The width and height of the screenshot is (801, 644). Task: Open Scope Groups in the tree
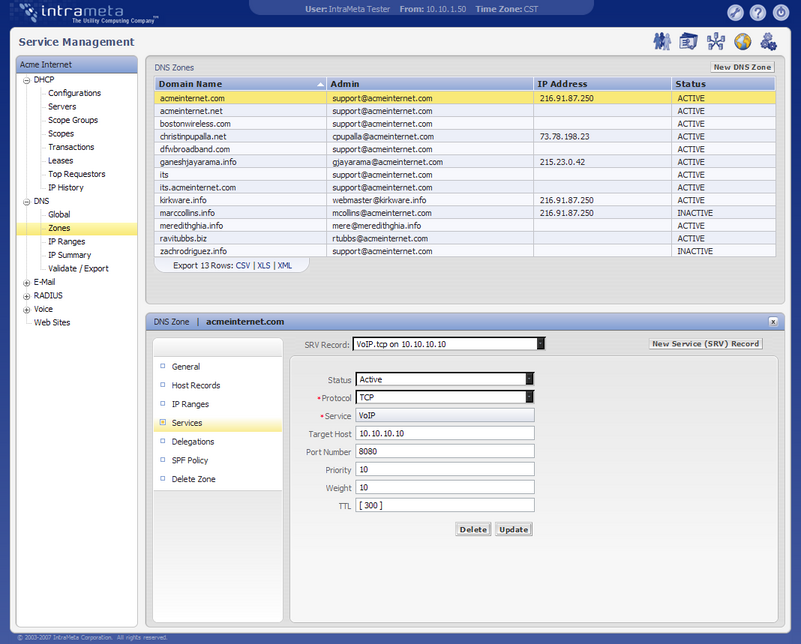(73, 120)
